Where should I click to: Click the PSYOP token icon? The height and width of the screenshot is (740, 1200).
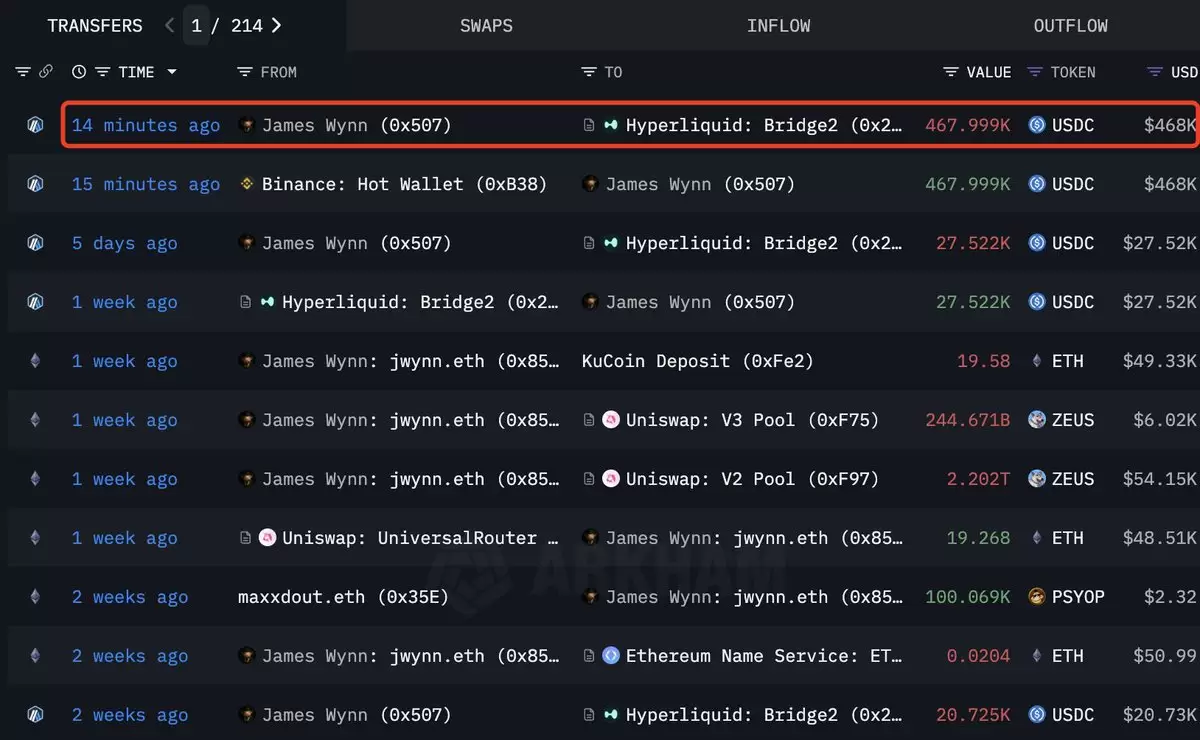(1037, 597)
